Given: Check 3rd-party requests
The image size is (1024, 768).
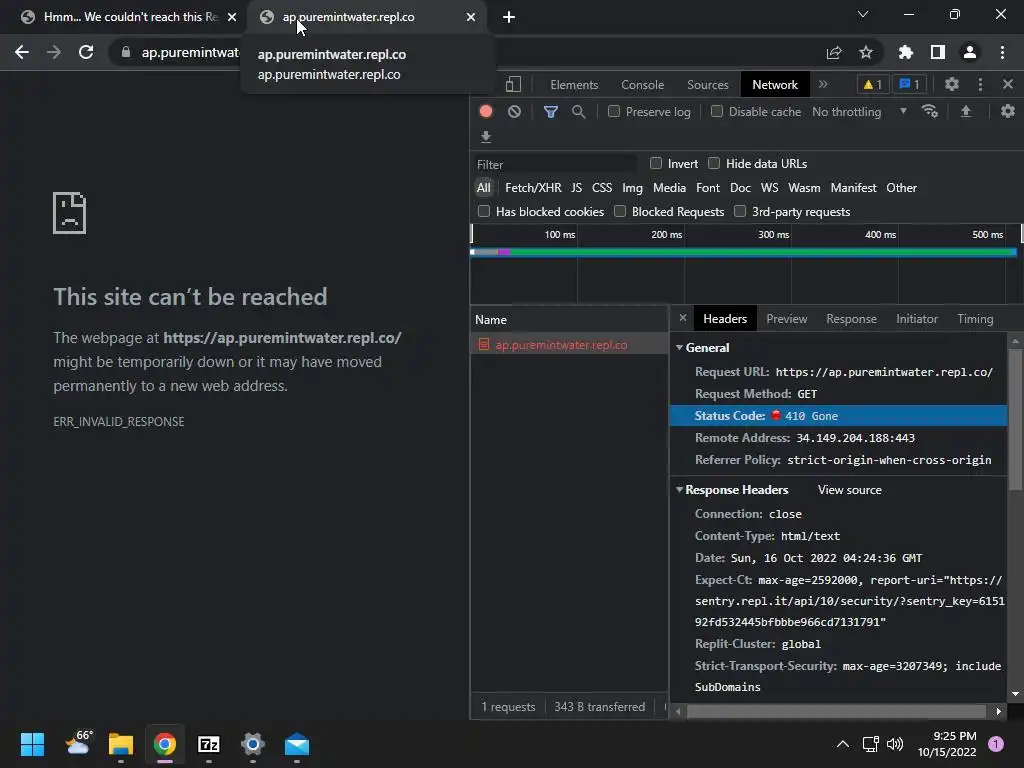Looking at the screenshot, I should 740,211.
